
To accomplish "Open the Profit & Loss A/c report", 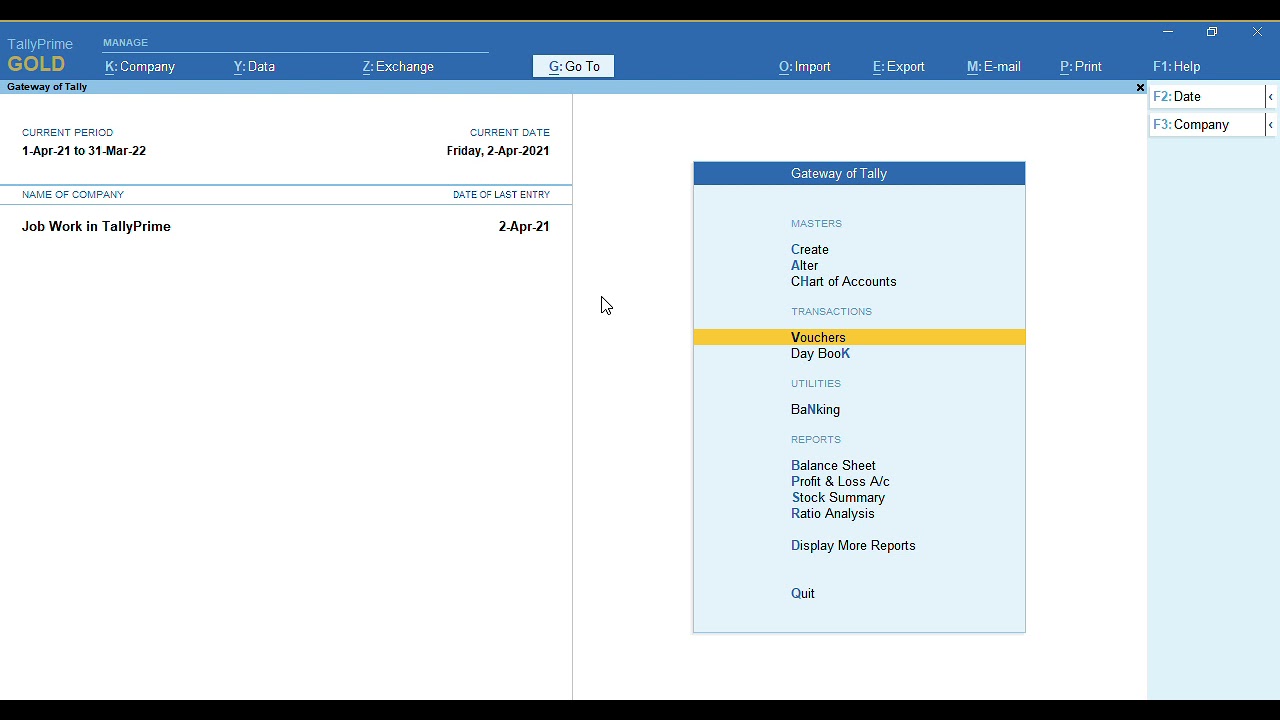I will click(840, 482).
